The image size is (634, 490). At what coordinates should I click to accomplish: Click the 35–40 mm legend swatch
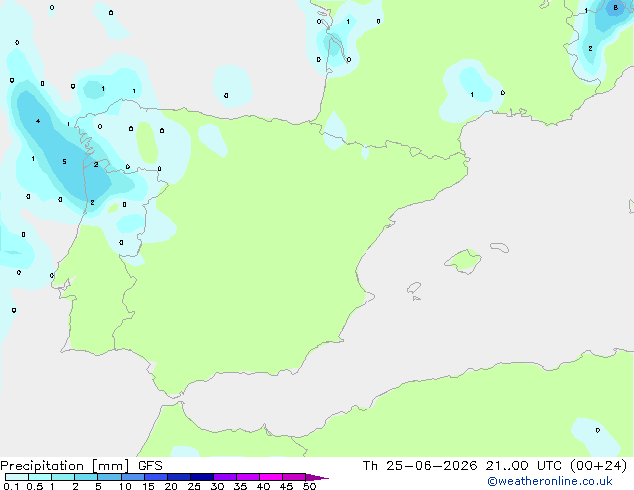(248, 477)
